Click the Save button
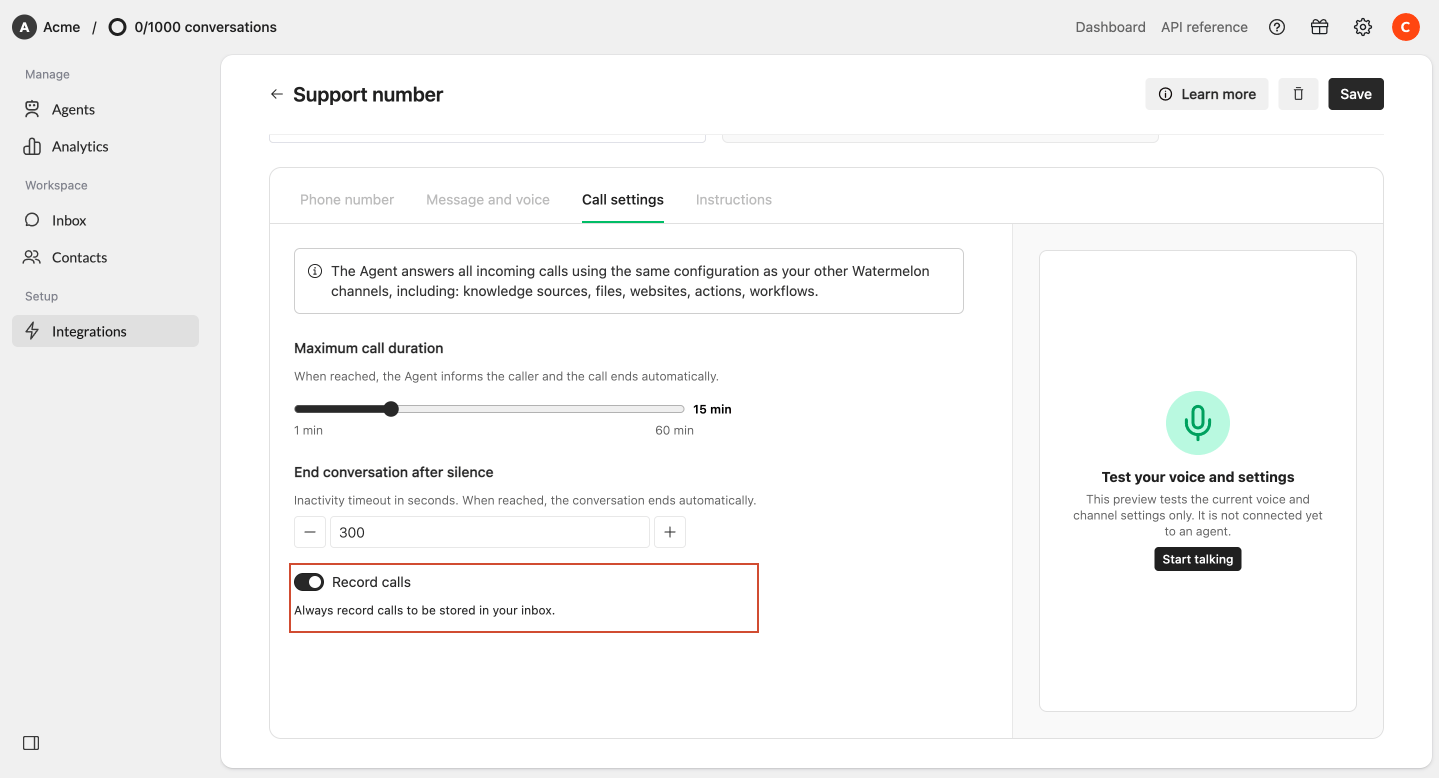Image resolution: width=1439 pixels, height=778 pixels. 1356,94
